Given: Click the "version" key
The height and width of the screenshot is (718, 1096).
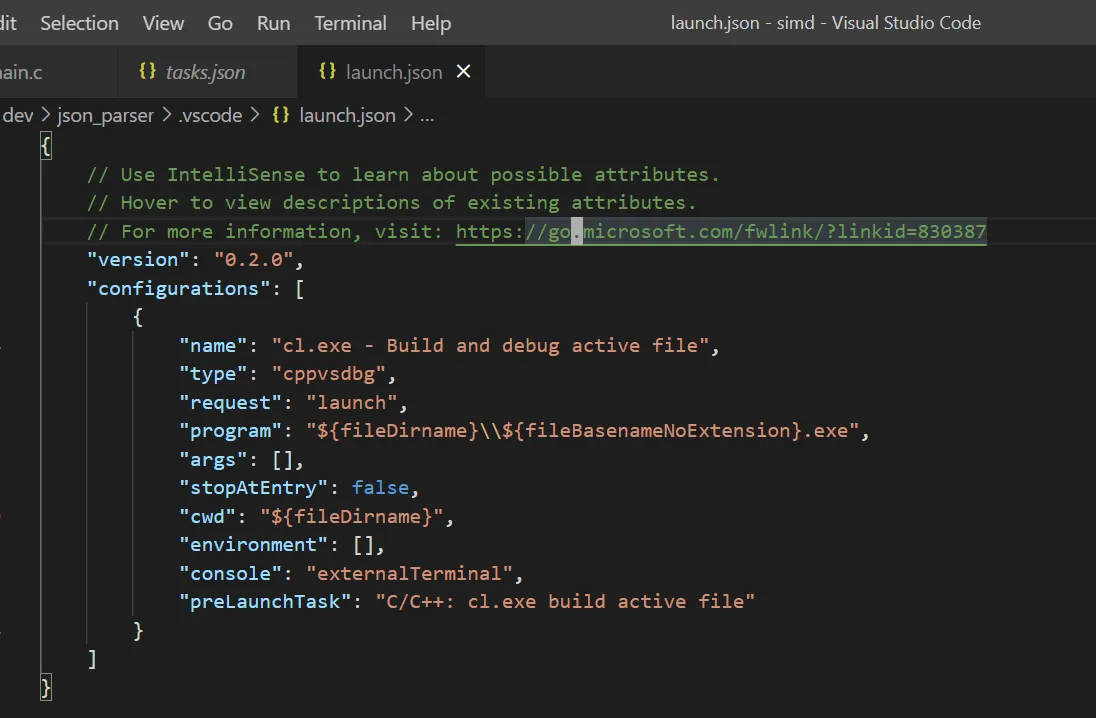Looking at the screenshot, I should tap(138, 259).
